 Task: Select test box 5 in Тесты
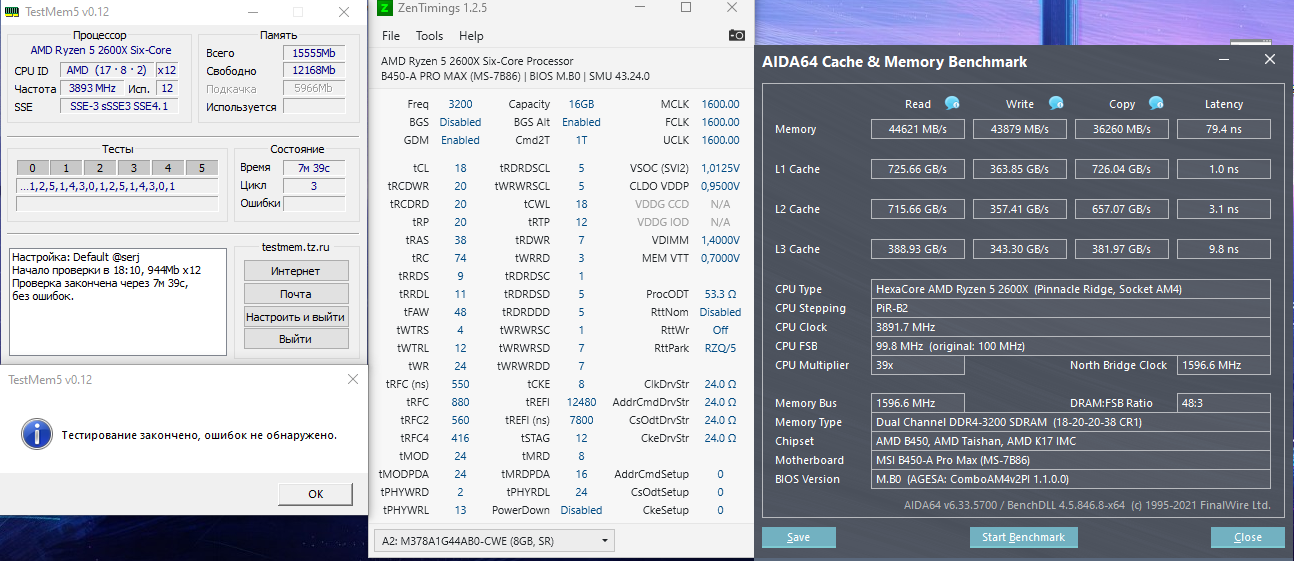tap(202, 168)
